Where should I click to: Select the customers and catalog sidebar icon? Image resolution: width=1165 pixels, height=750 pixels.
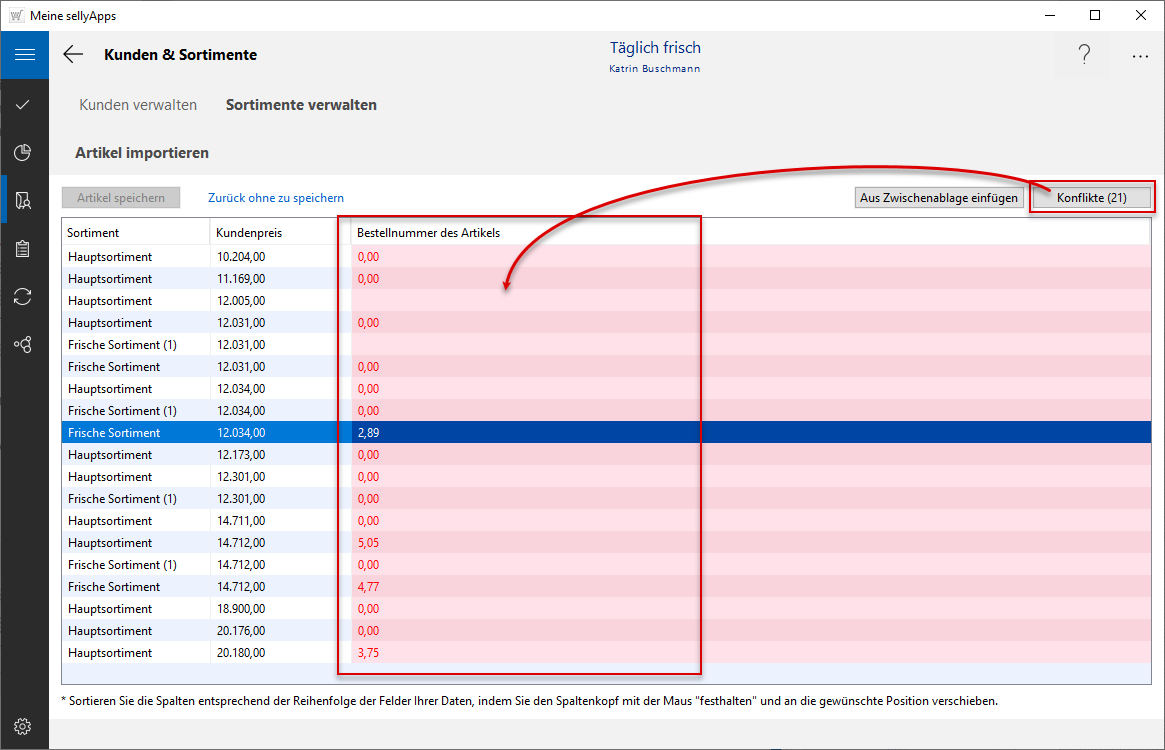23,200
